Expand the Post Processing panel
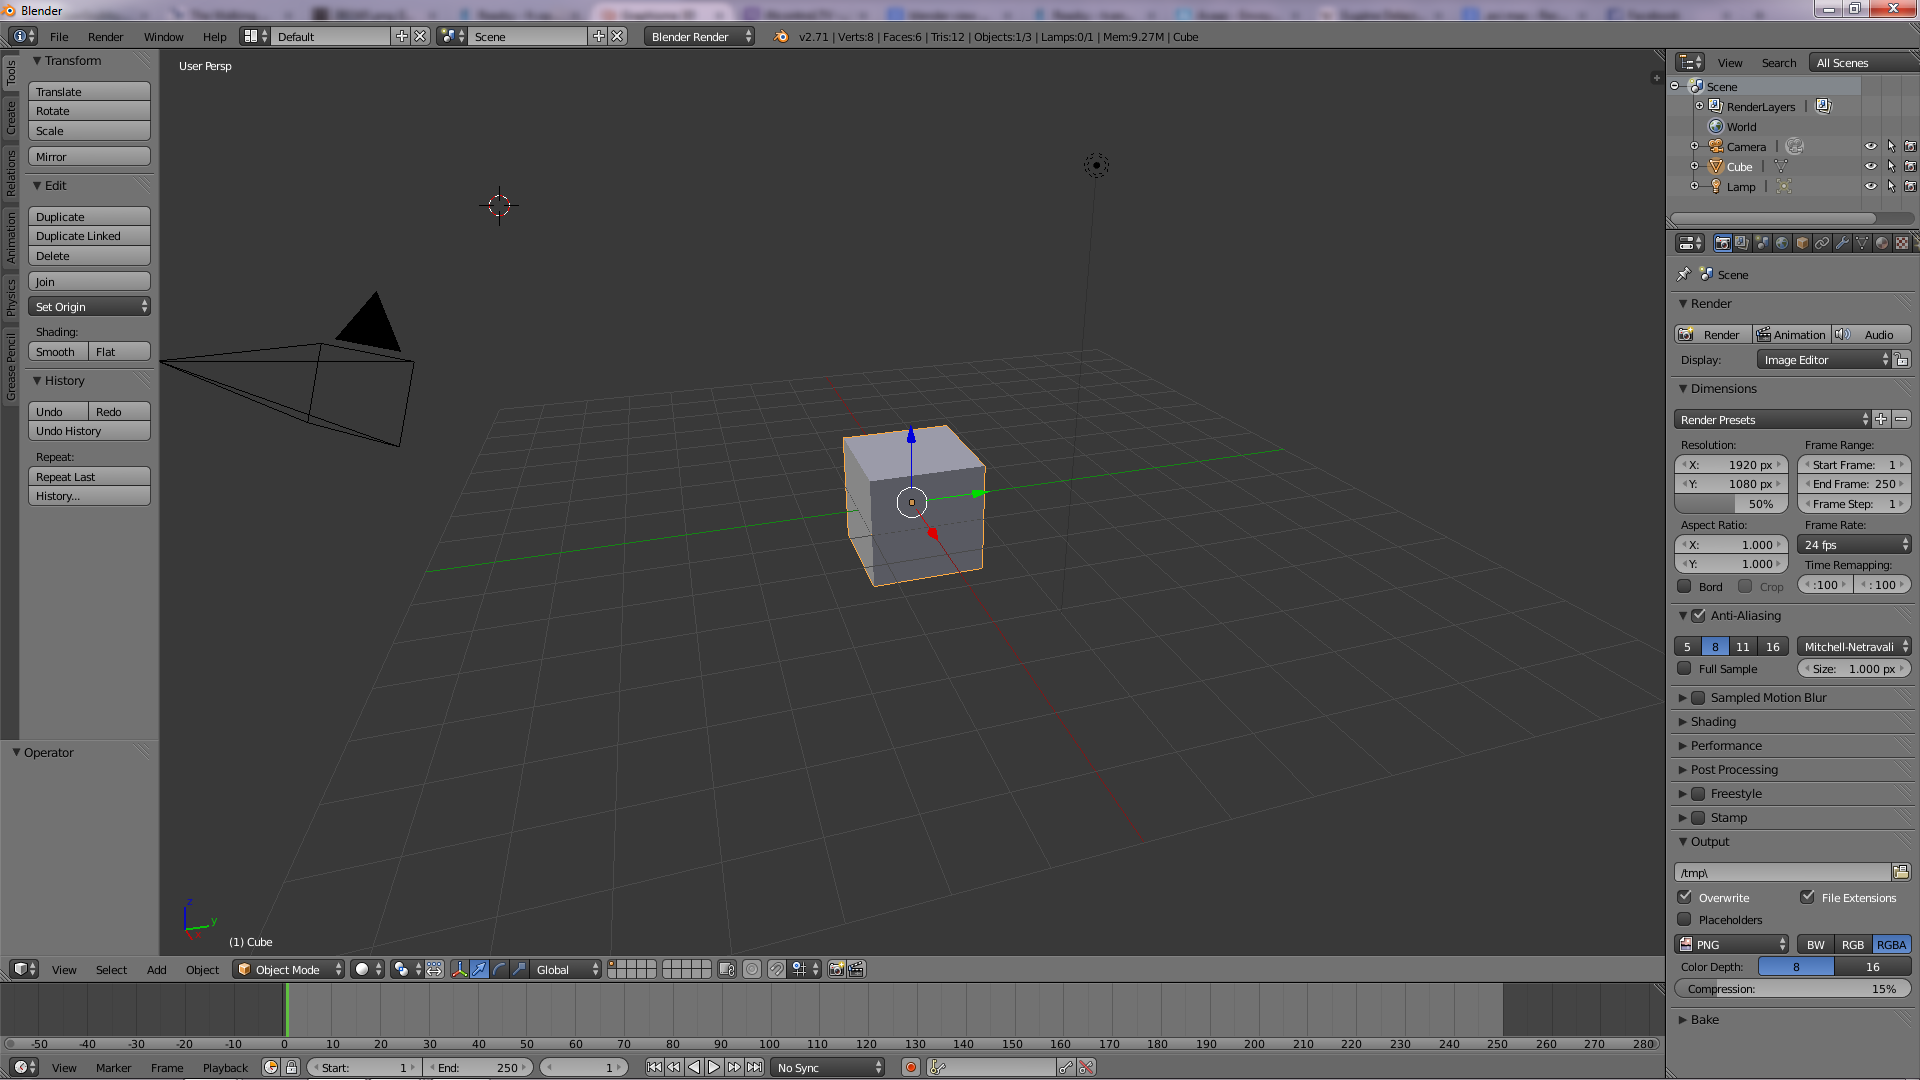The image size is (1920, 1080). tap(1733, 769)
